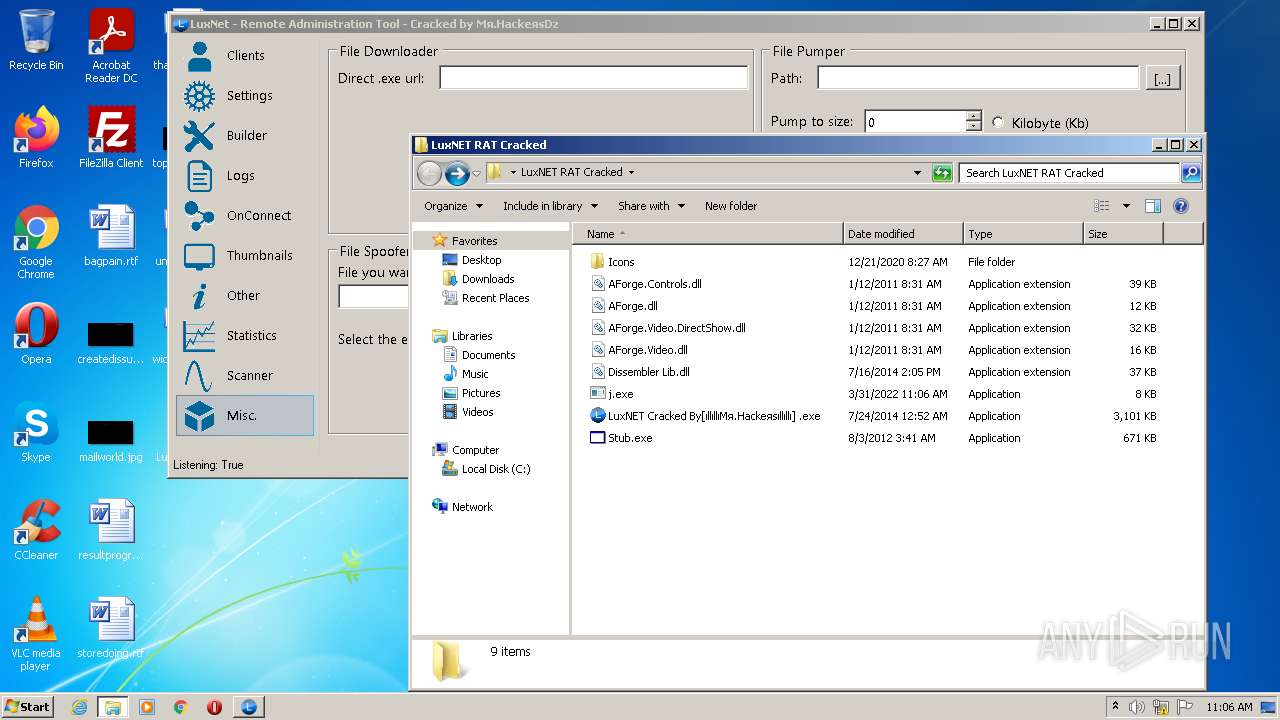This screenshot has height=720, width=1280.
Task: Open CCleaner desktop shortcut
Action: pyautogui.click(x=36, y=530)
